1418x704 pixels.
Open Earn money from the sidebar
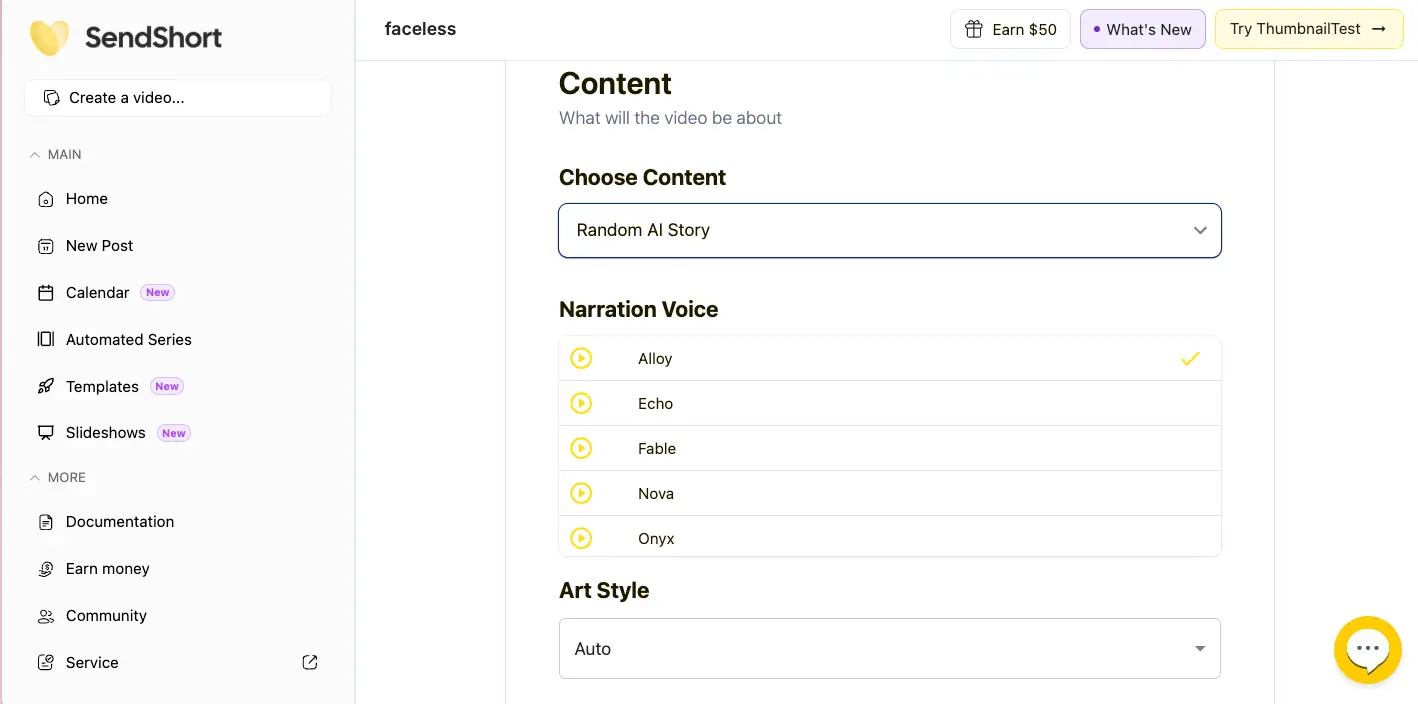click(45, 568)
